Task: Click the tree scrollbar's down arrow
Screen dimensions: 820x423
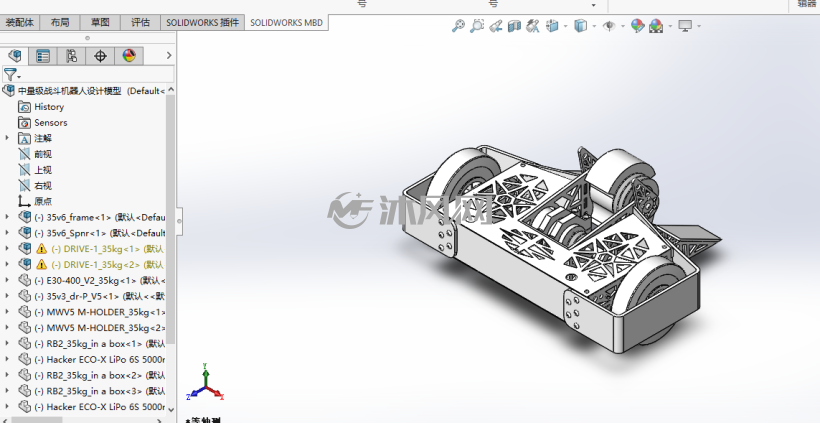Action: pos(170,410)
